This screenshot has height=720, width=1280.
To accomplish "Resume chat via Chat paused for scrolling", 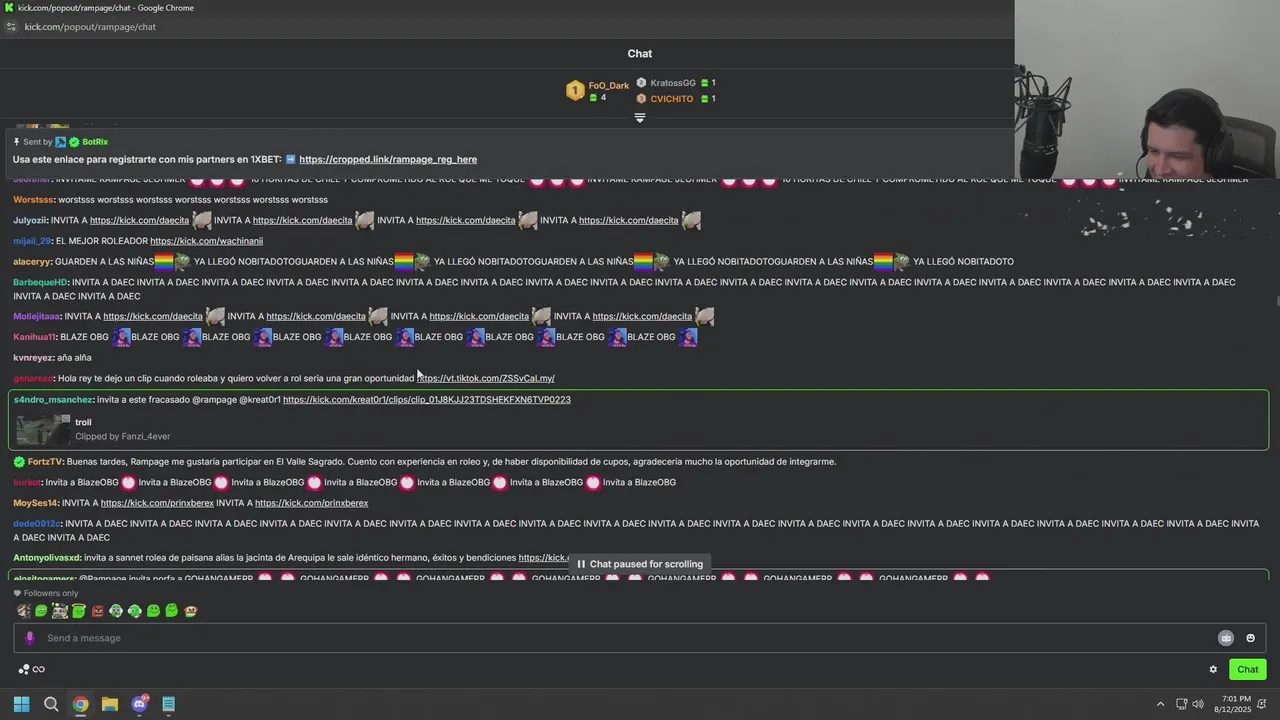I will 640,564.
